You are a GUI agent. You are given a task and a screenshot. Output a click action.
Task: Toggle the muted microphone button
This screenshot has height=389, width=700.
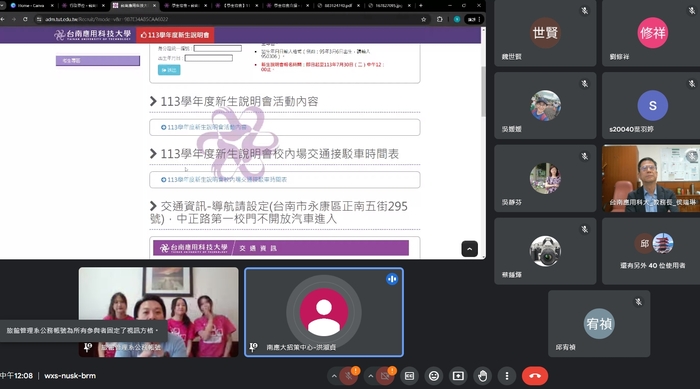tap(349, 376)
